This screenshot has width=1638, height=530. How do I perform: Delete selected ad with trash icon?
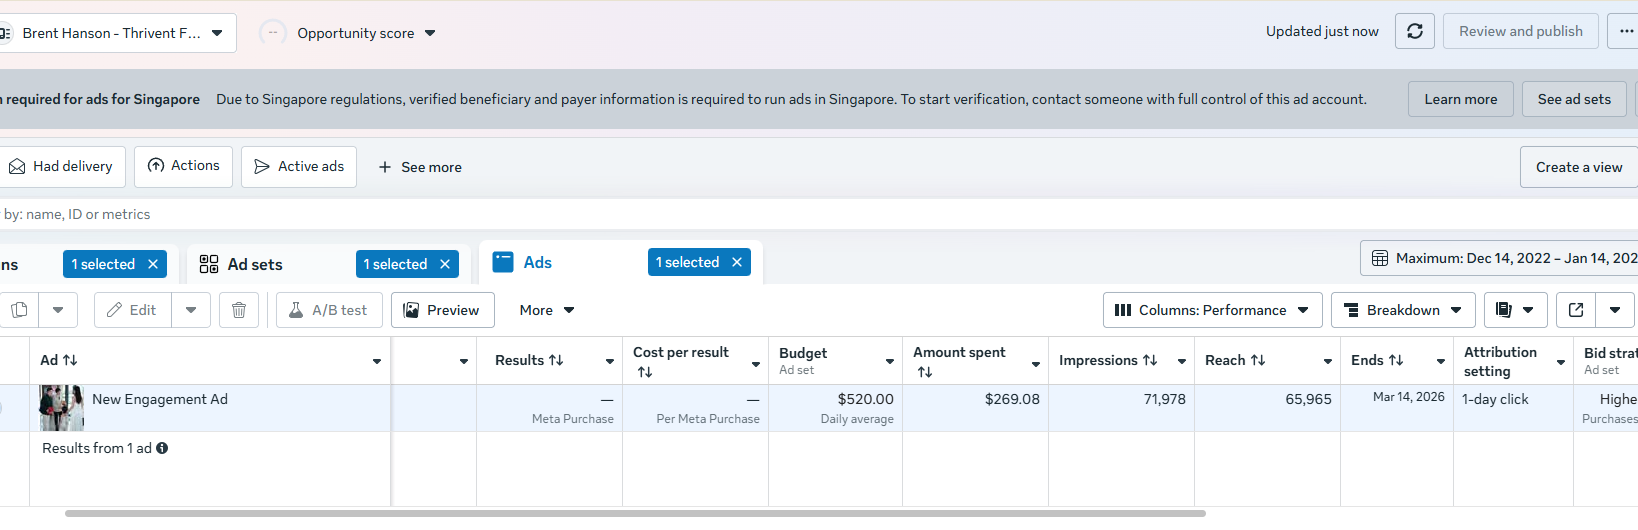[239, 310]
